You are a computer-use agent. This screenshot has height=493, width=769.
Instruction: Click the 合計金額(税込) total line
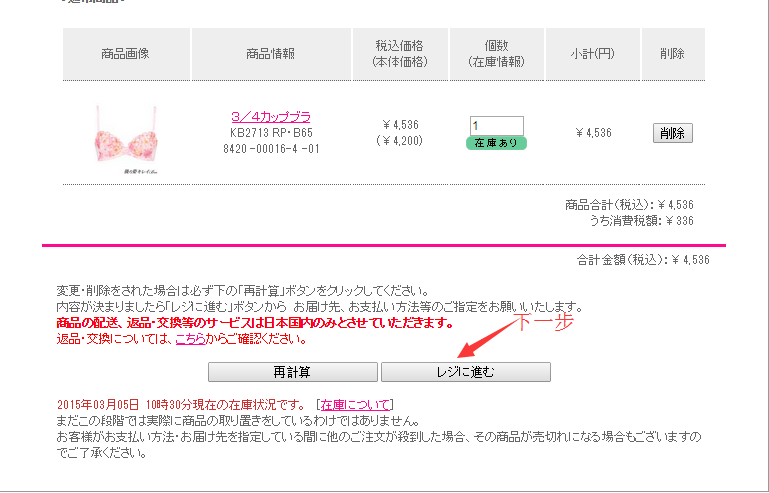click(643, 260)
